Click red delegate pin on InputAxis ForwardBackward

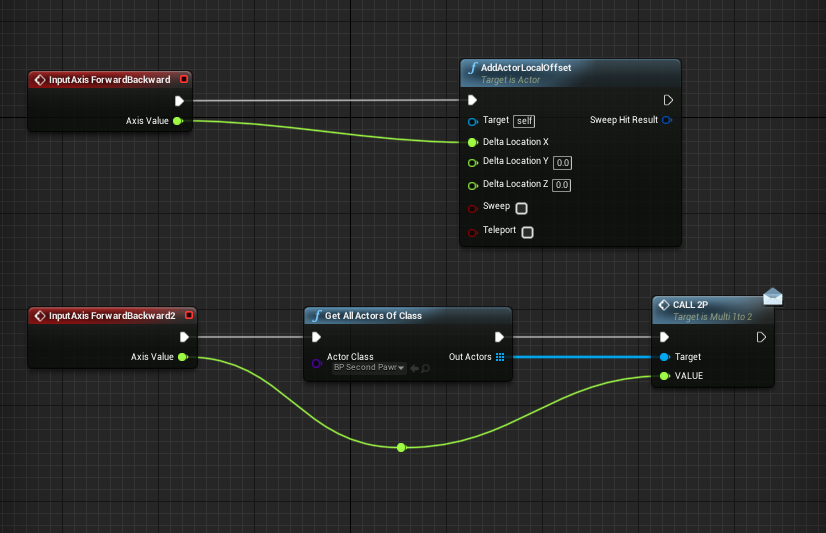(x=183, y=79)
